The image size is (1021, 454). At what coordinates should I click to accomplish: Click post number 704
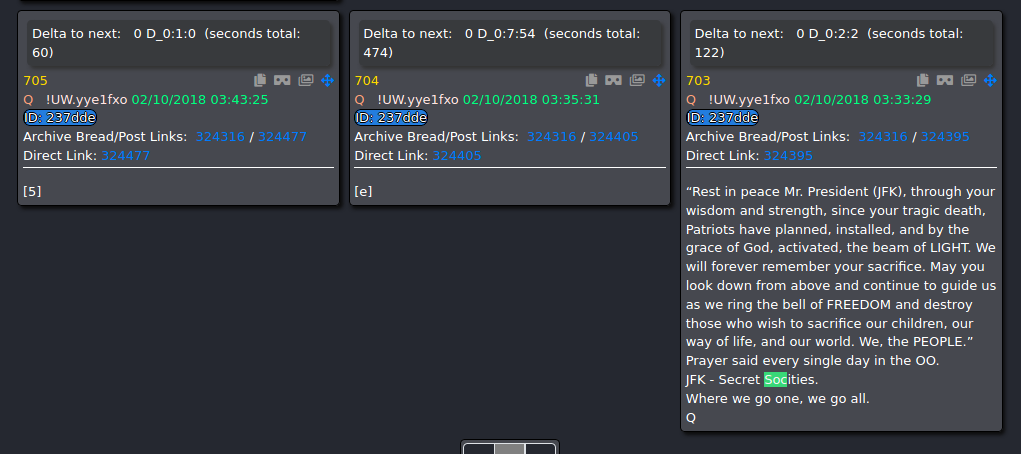[x=367, y=81]
